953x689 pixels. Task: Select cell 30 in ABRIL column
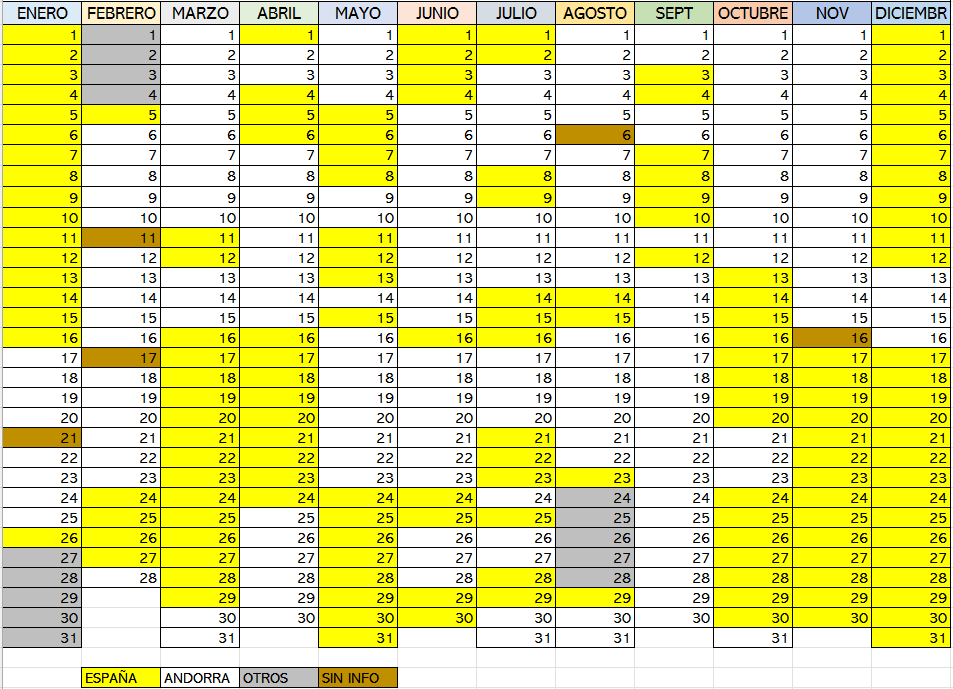(279, 618)
